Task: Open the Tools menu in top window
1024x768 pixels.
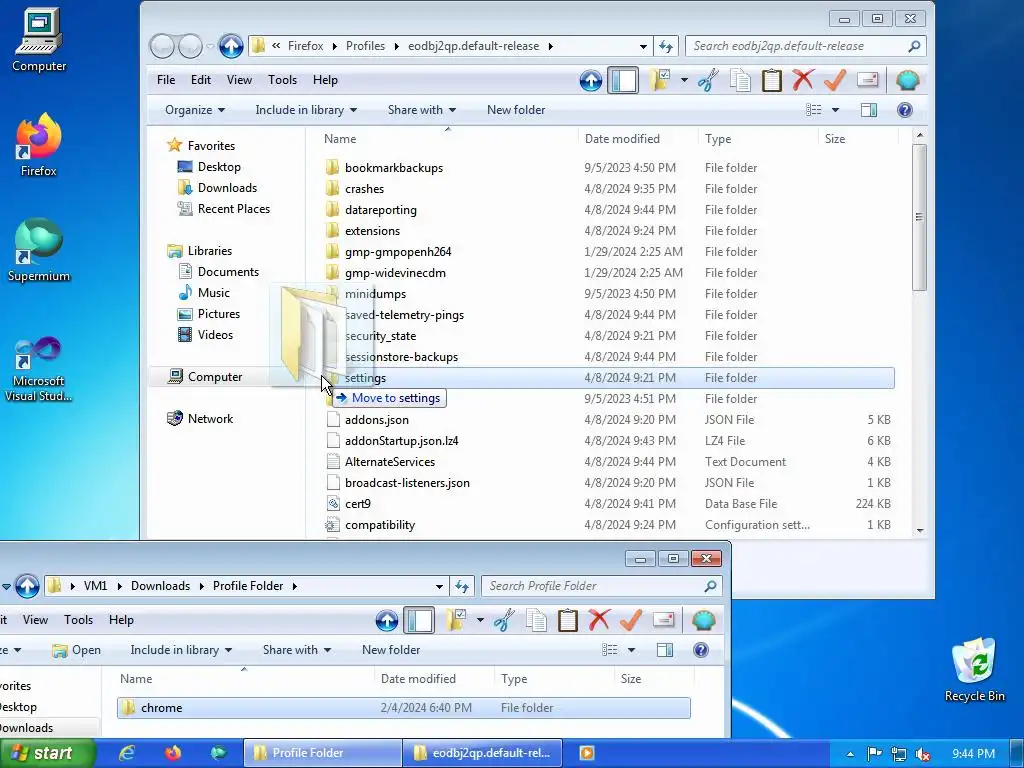Action: (282, 80)
